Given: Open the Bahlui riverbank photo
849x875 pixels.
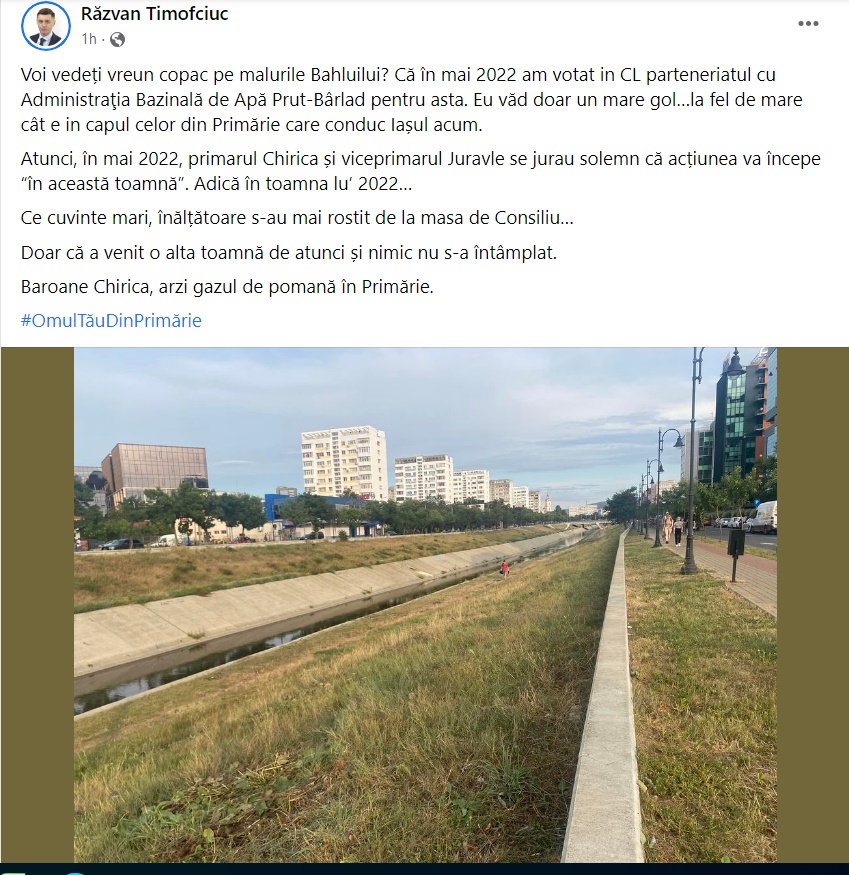Looking at the screenshot, I should click(425, 605).
